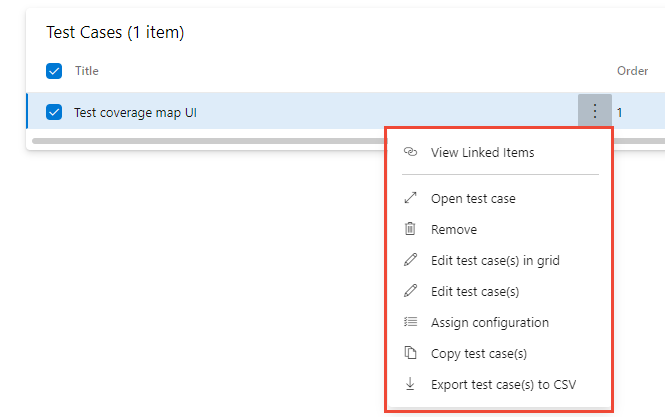Open the three-dot More actions menu
Screen dimensions: 666x418
pos(595,111)
